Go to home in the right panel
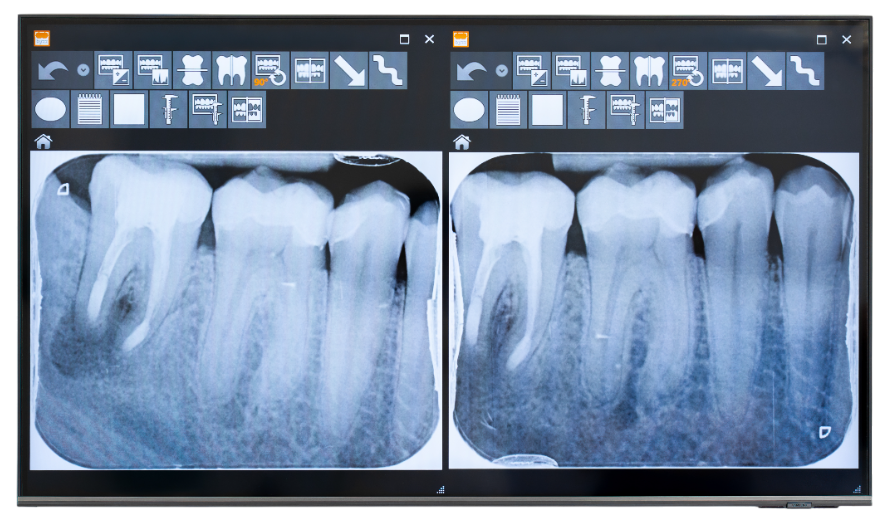The height and width of the screenshot is (523, 890). click(x=461, y=142)
